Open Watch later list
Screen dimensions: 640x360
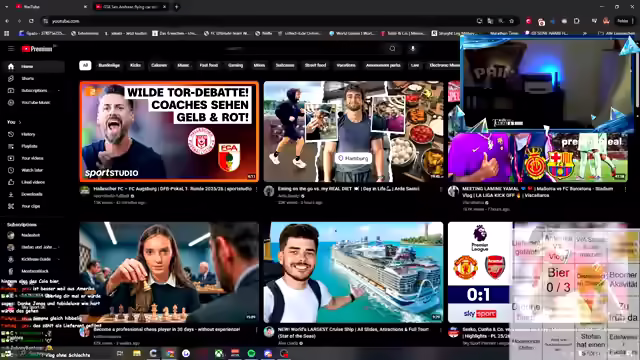click(32, 170)
